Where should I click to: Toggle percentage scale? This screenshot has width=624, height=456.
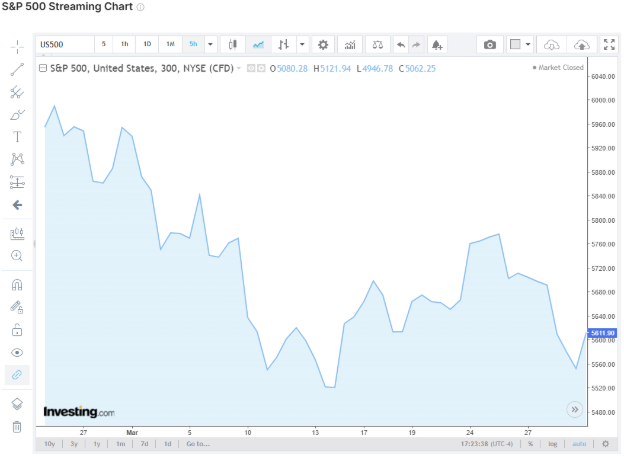click(x=530, y=444)
